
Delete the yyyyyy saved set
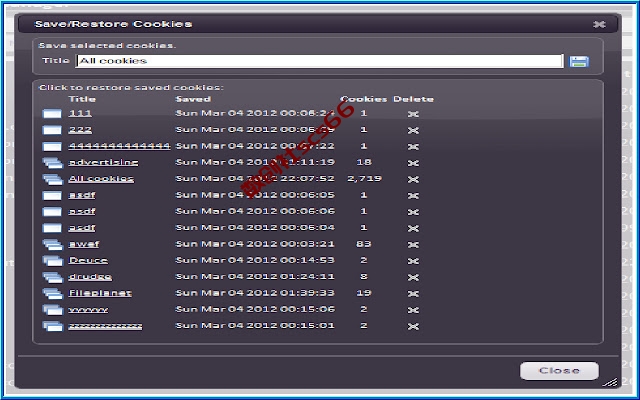pyautogui.click(x=413, y=310)
